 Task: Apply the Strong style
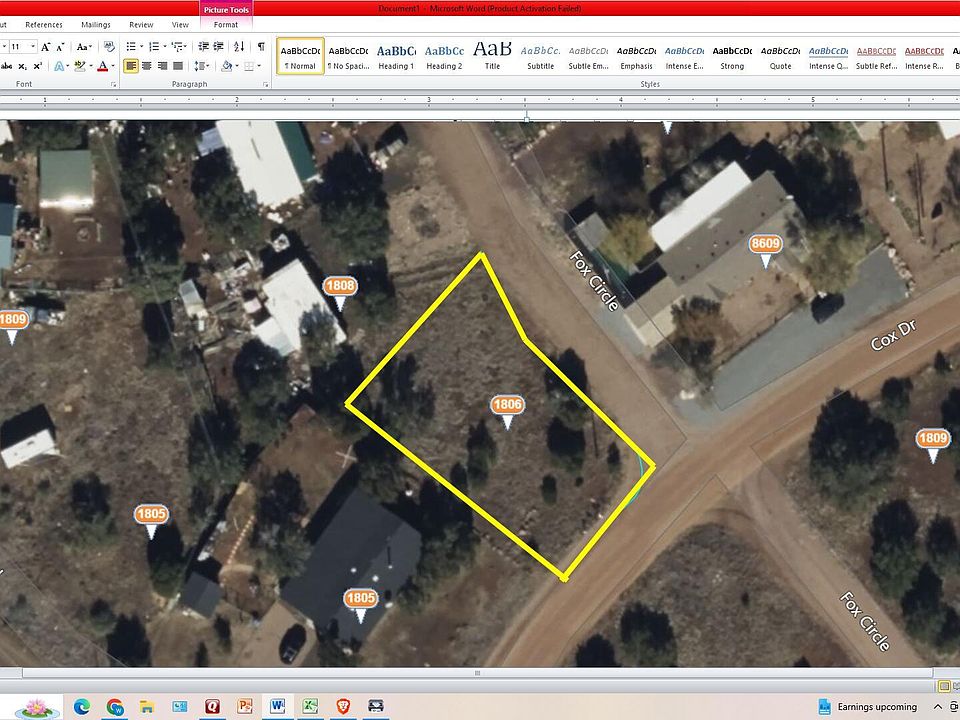coord(732,56)
